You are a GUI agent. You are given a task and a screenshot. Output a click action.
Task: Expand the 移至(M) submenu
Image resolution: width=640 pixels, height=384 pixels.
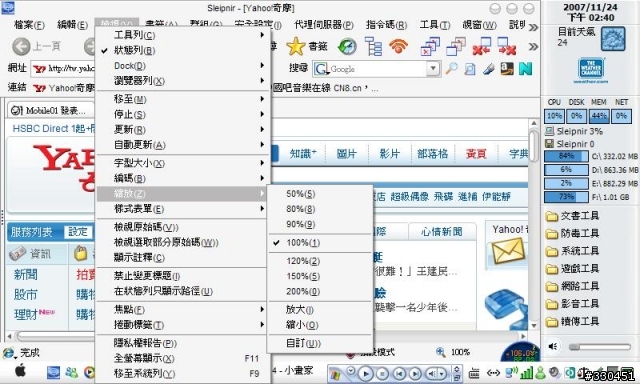183,99
